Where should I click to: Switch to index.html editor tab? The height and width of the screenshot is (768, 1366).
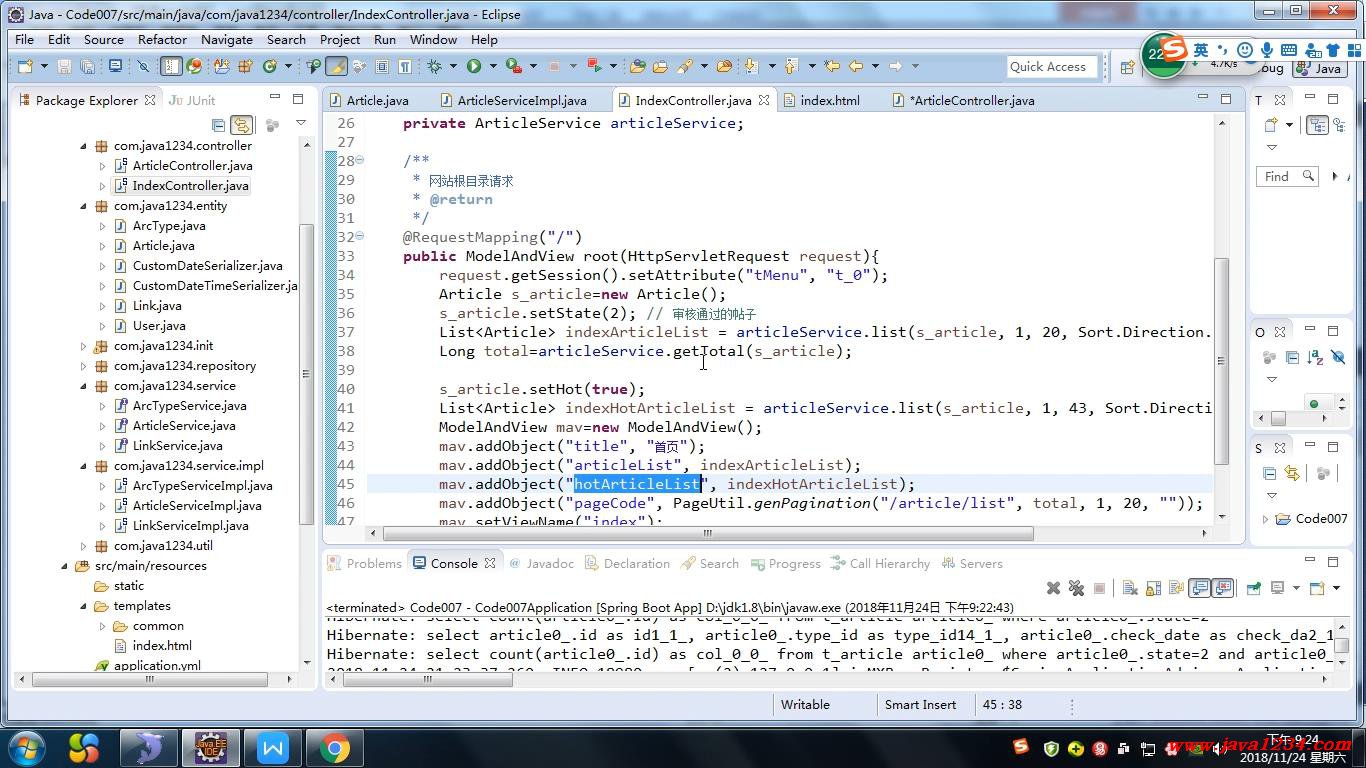pyautogui.click(x=829, y=100)
